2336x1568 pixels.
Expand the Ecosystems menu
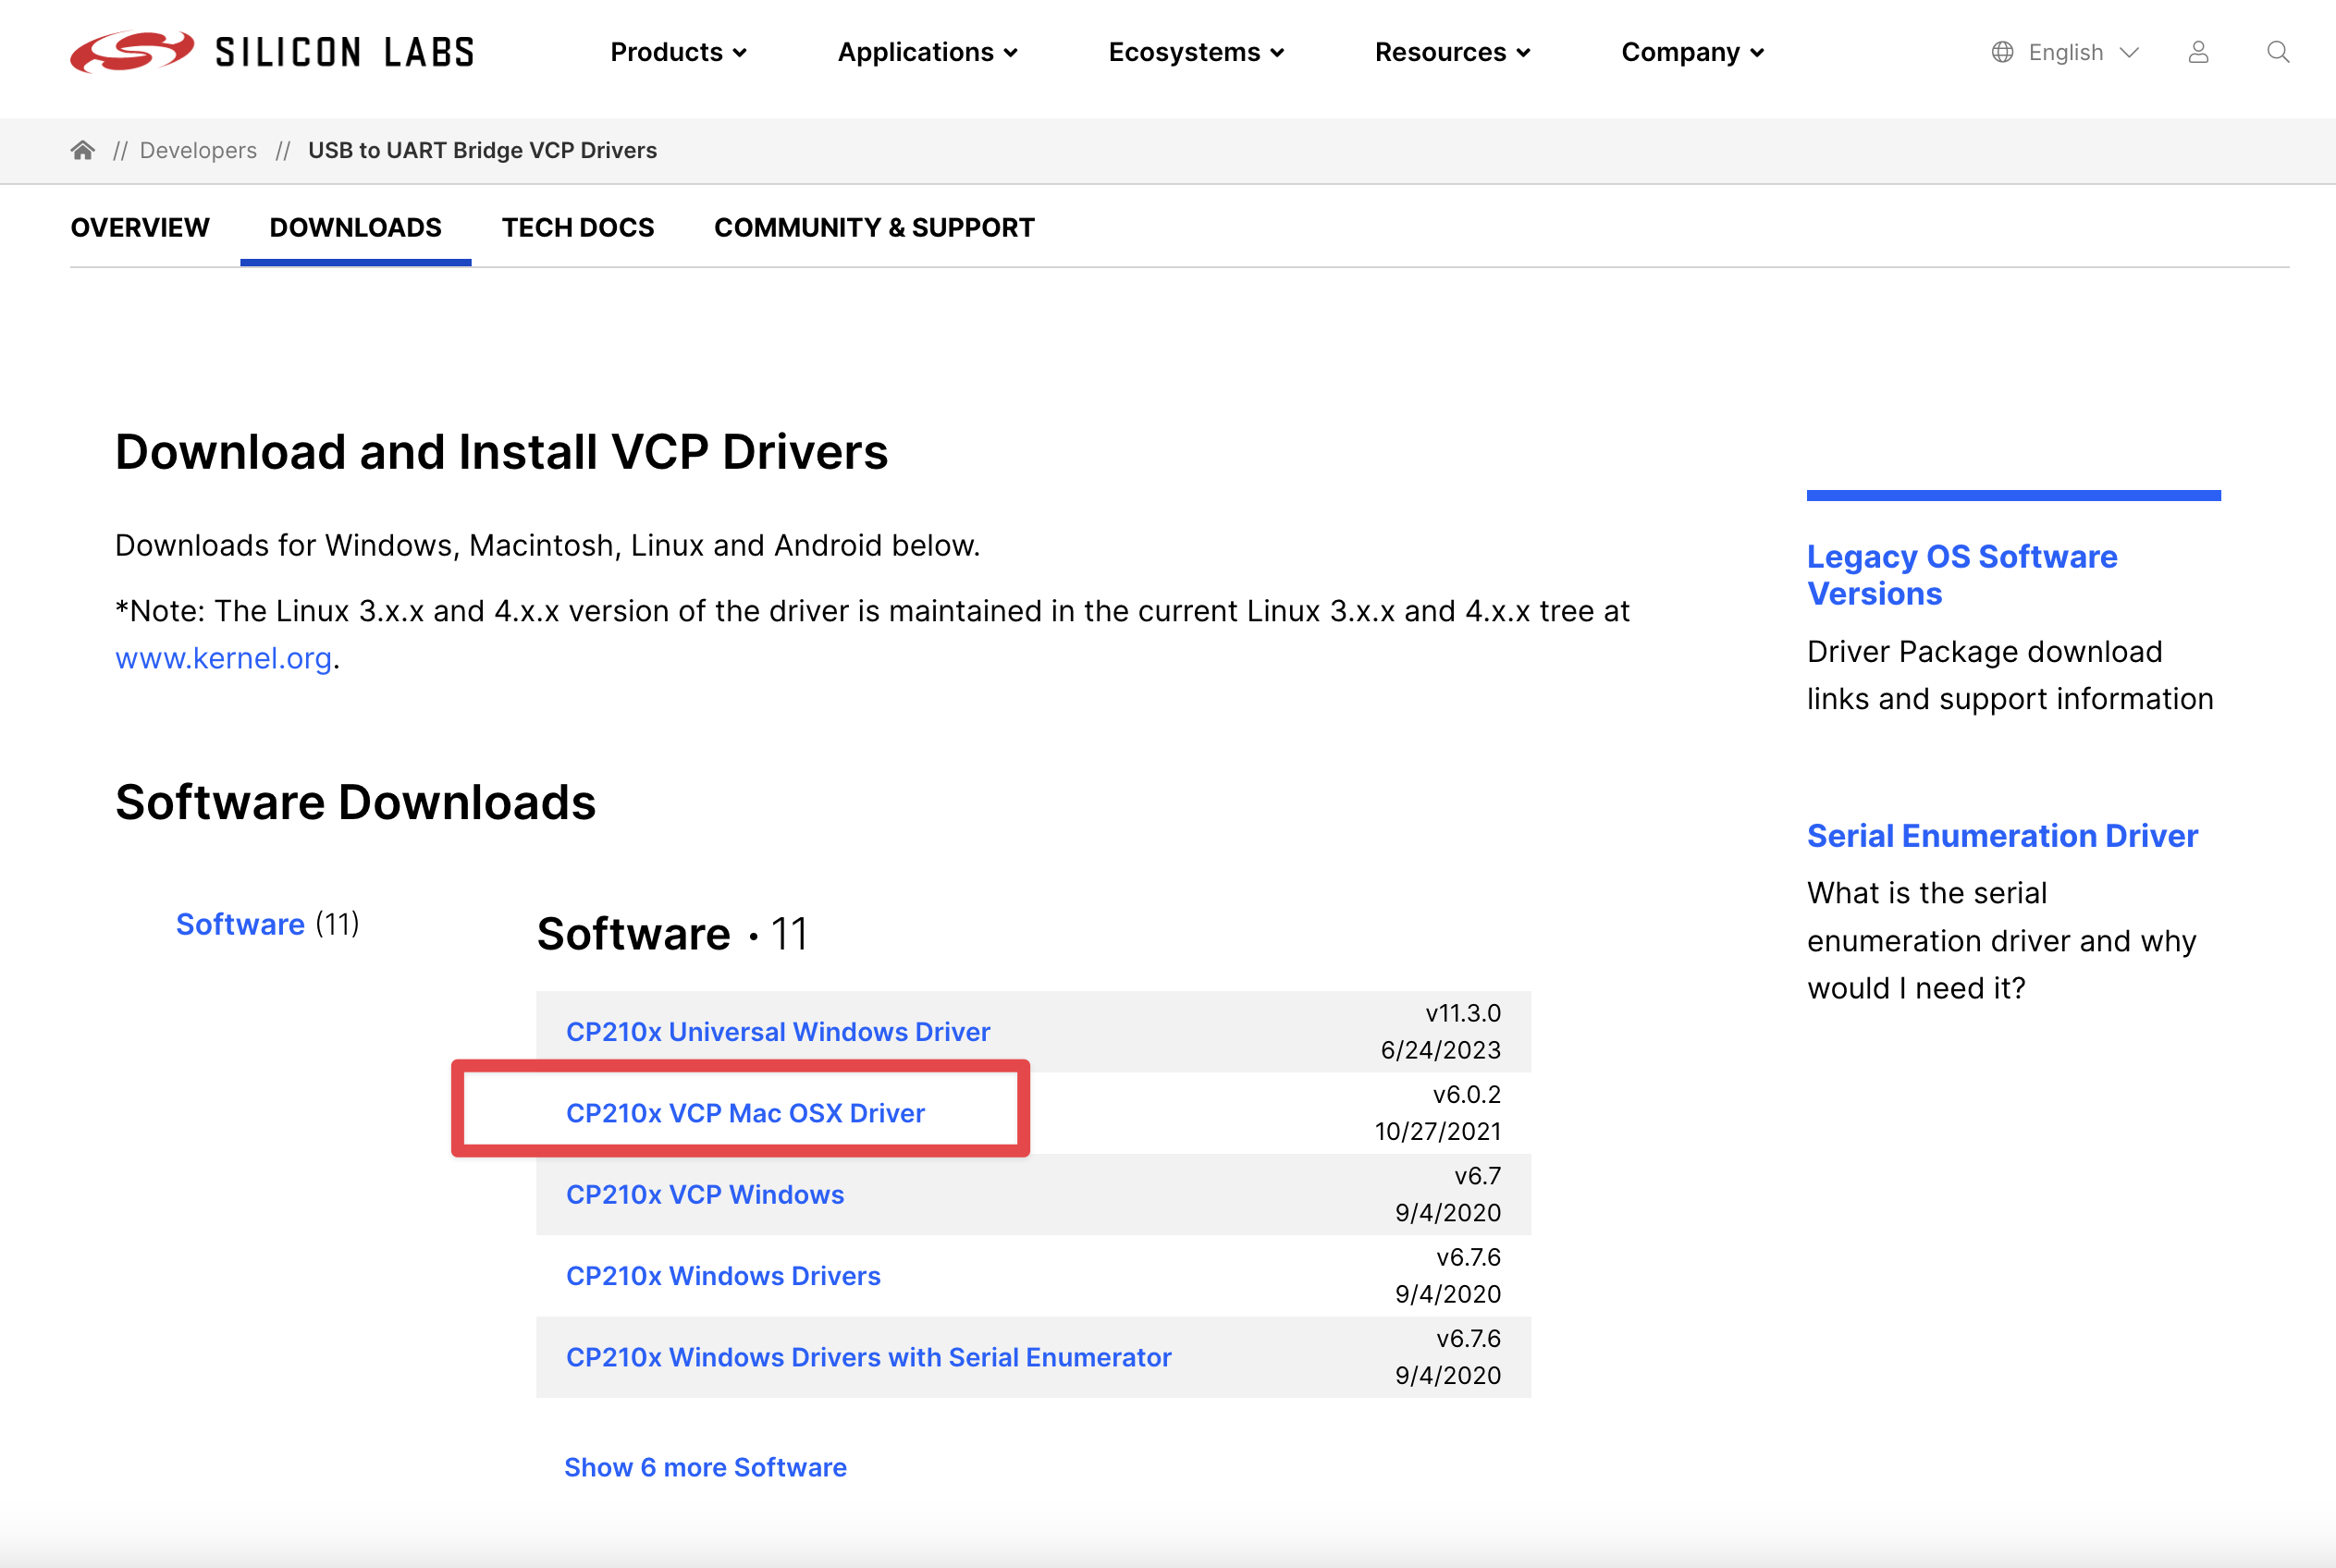tap(1196, 52)
